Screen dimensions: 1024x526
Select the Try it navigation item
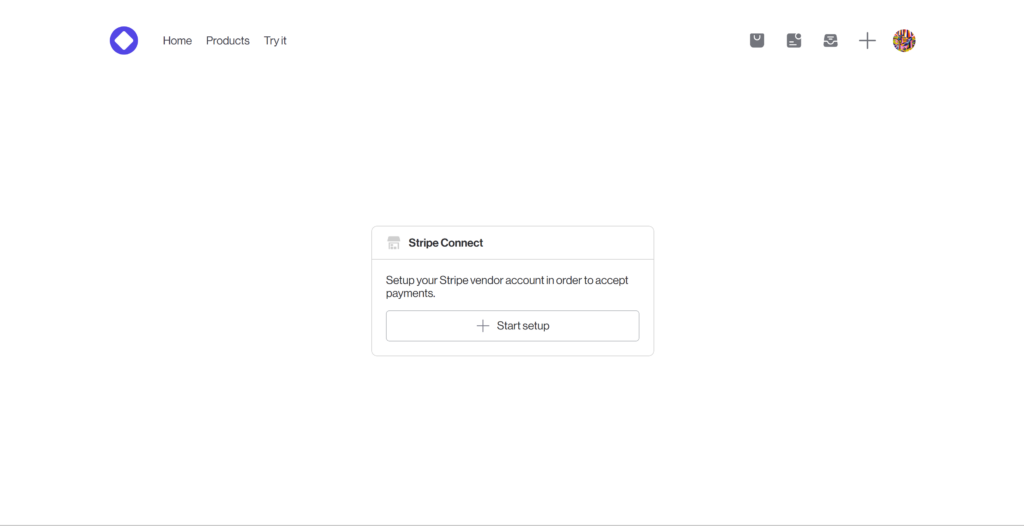pyautogui.click(x=275, y=41)
